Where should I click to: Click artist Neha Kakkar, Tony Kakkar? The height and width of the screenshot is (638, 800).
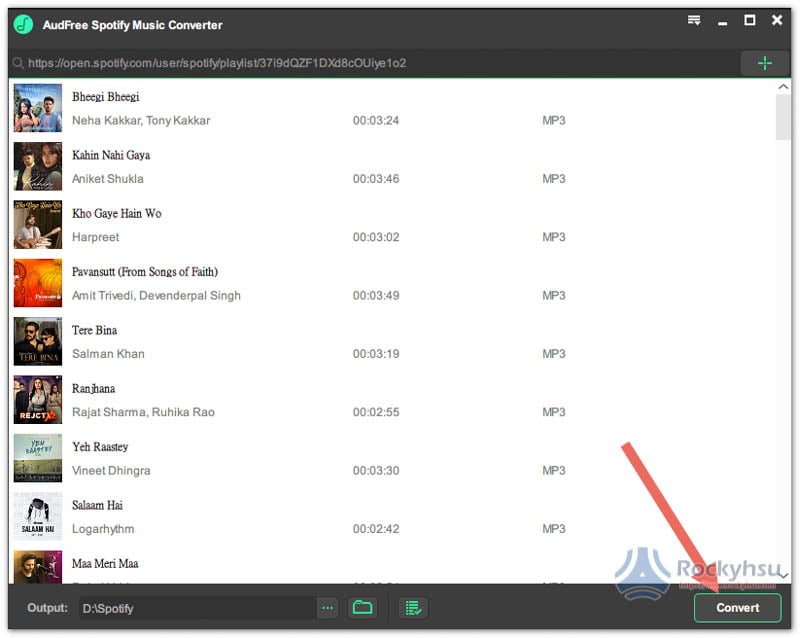(x=141, y=120)
